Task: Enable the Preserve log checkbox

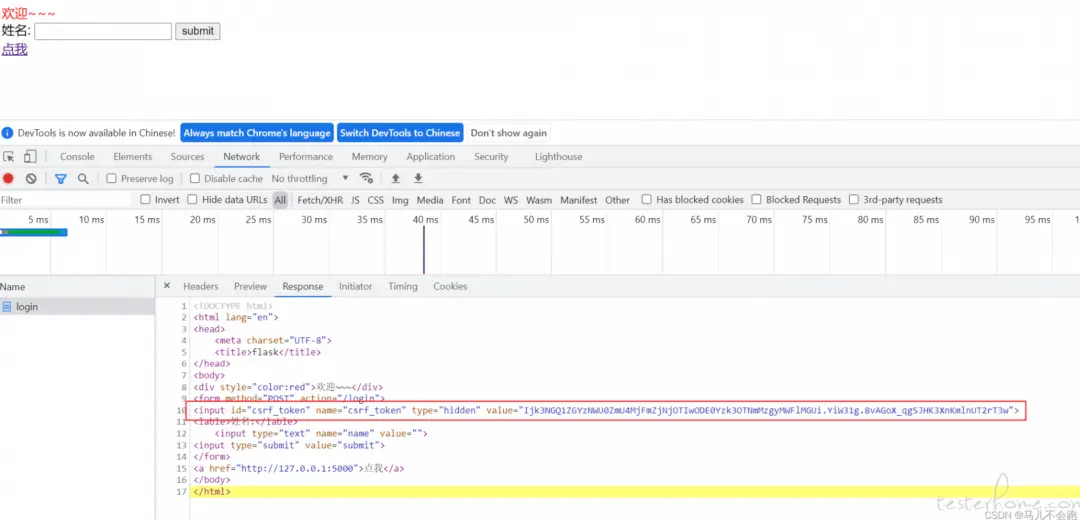Action: tap(112, 179)
